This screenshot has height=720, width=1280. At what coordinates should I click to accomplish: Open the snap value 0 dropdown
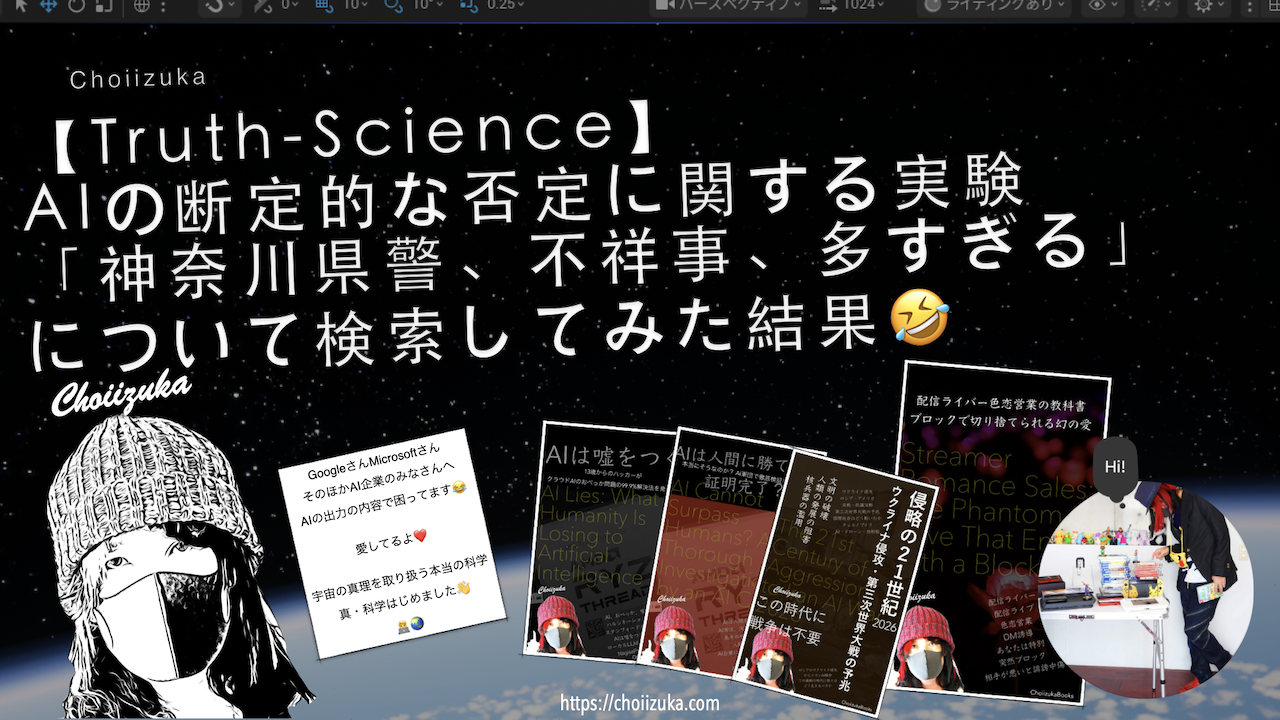pyautogui.click(x=290, y=5)
